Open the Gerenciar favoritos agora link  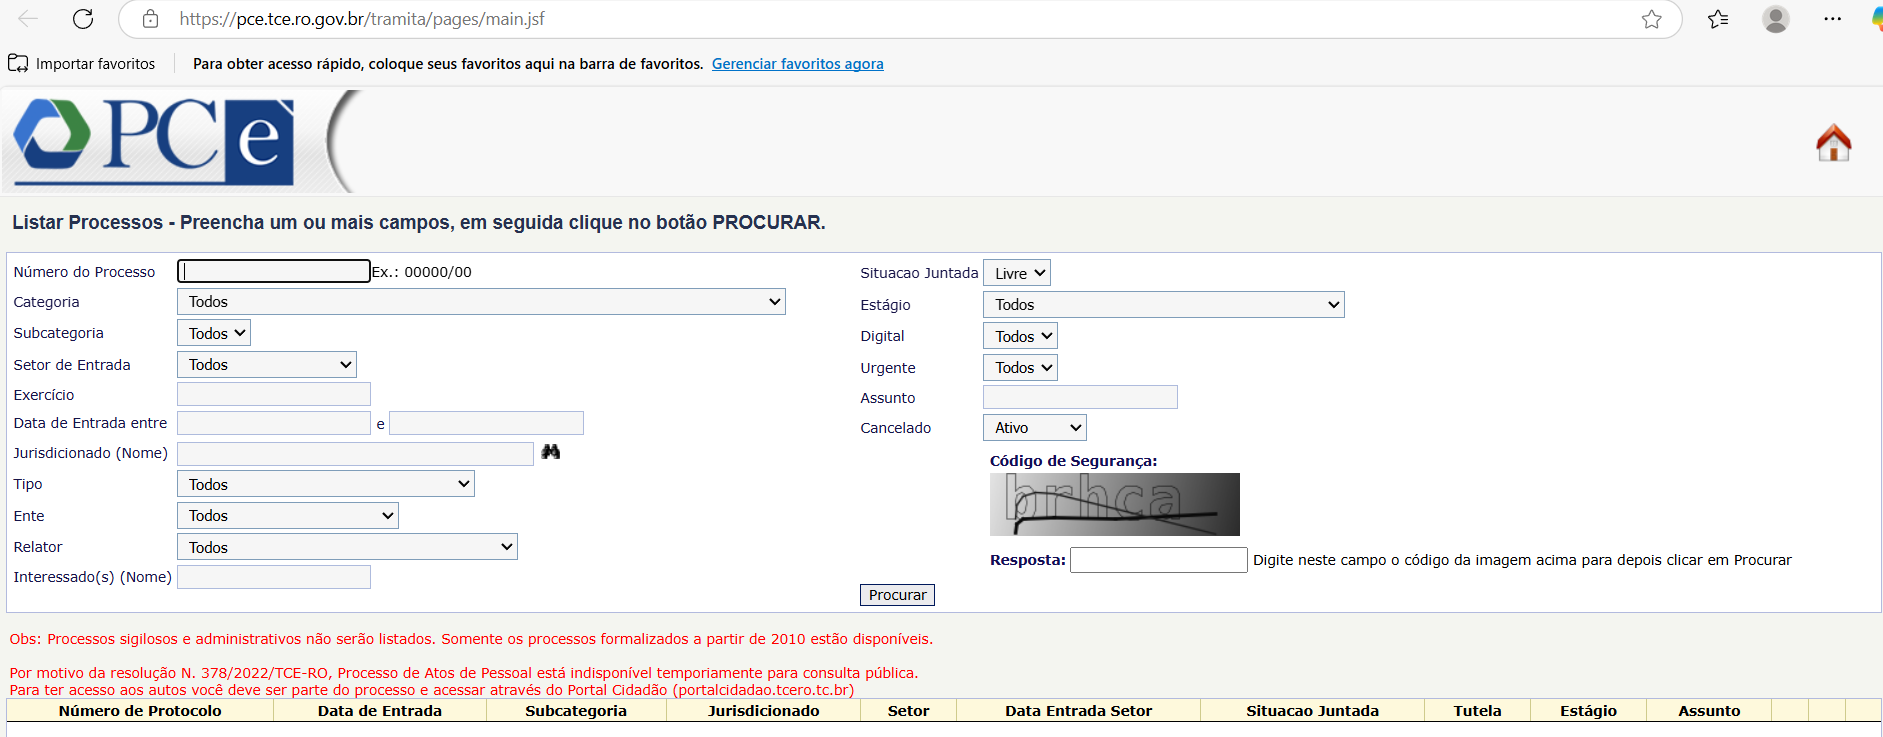797,64
